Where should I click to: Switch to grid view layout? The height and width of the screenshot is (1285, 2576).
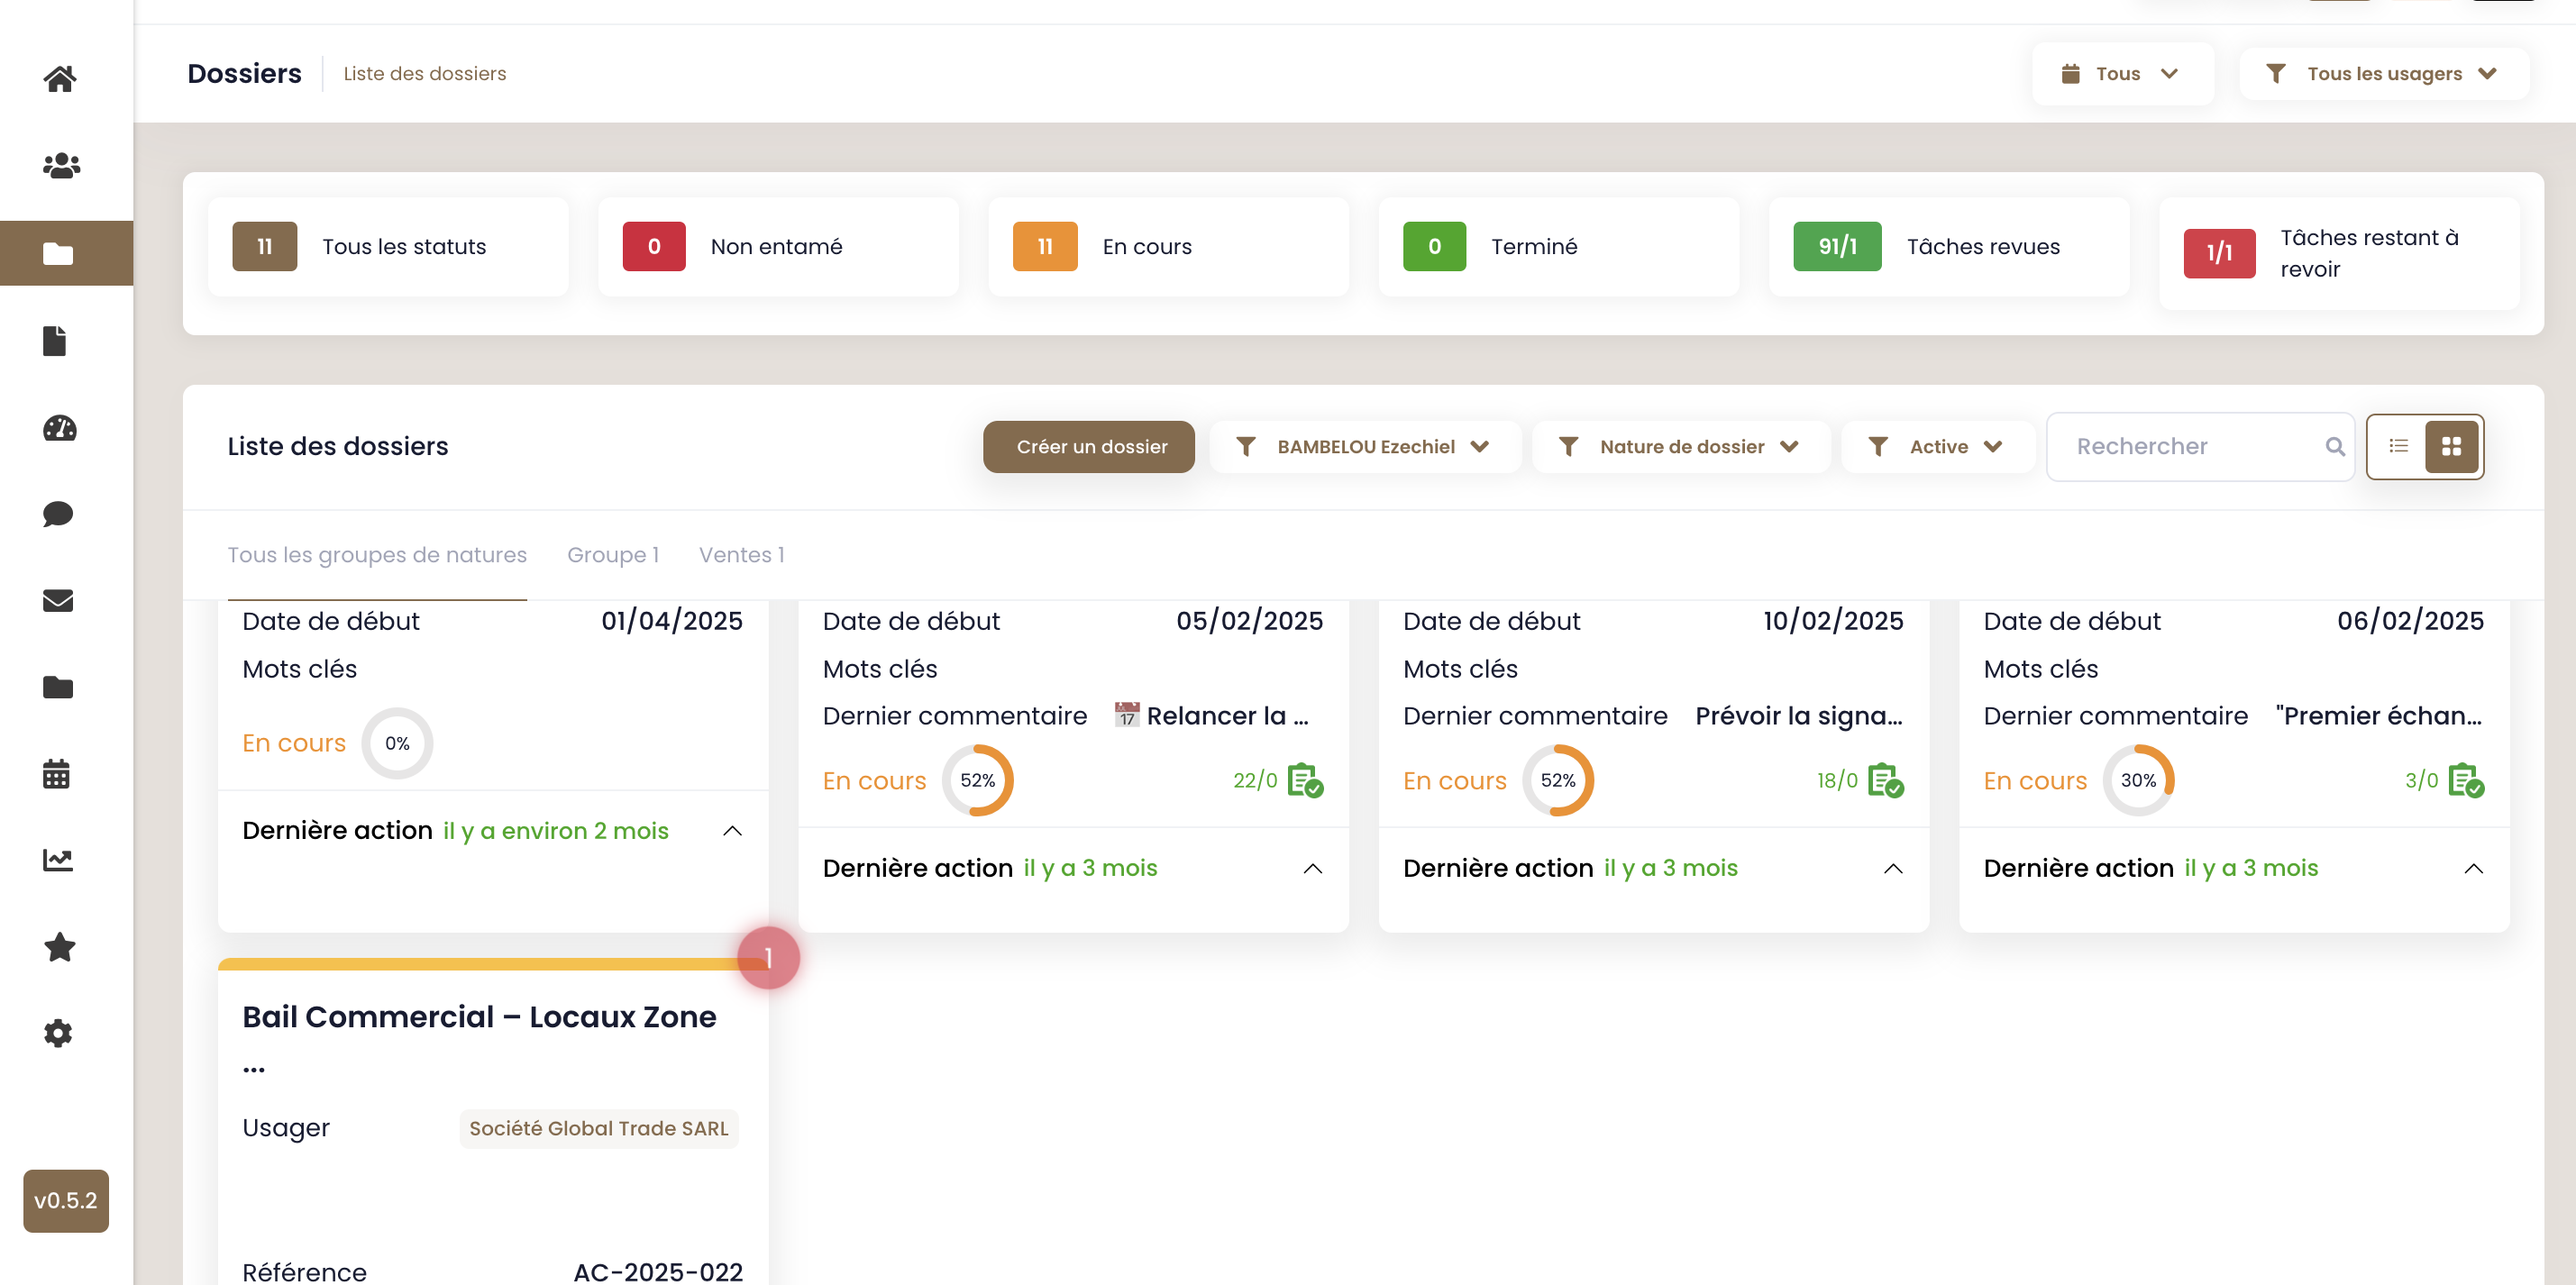(x=2451, y=446)
